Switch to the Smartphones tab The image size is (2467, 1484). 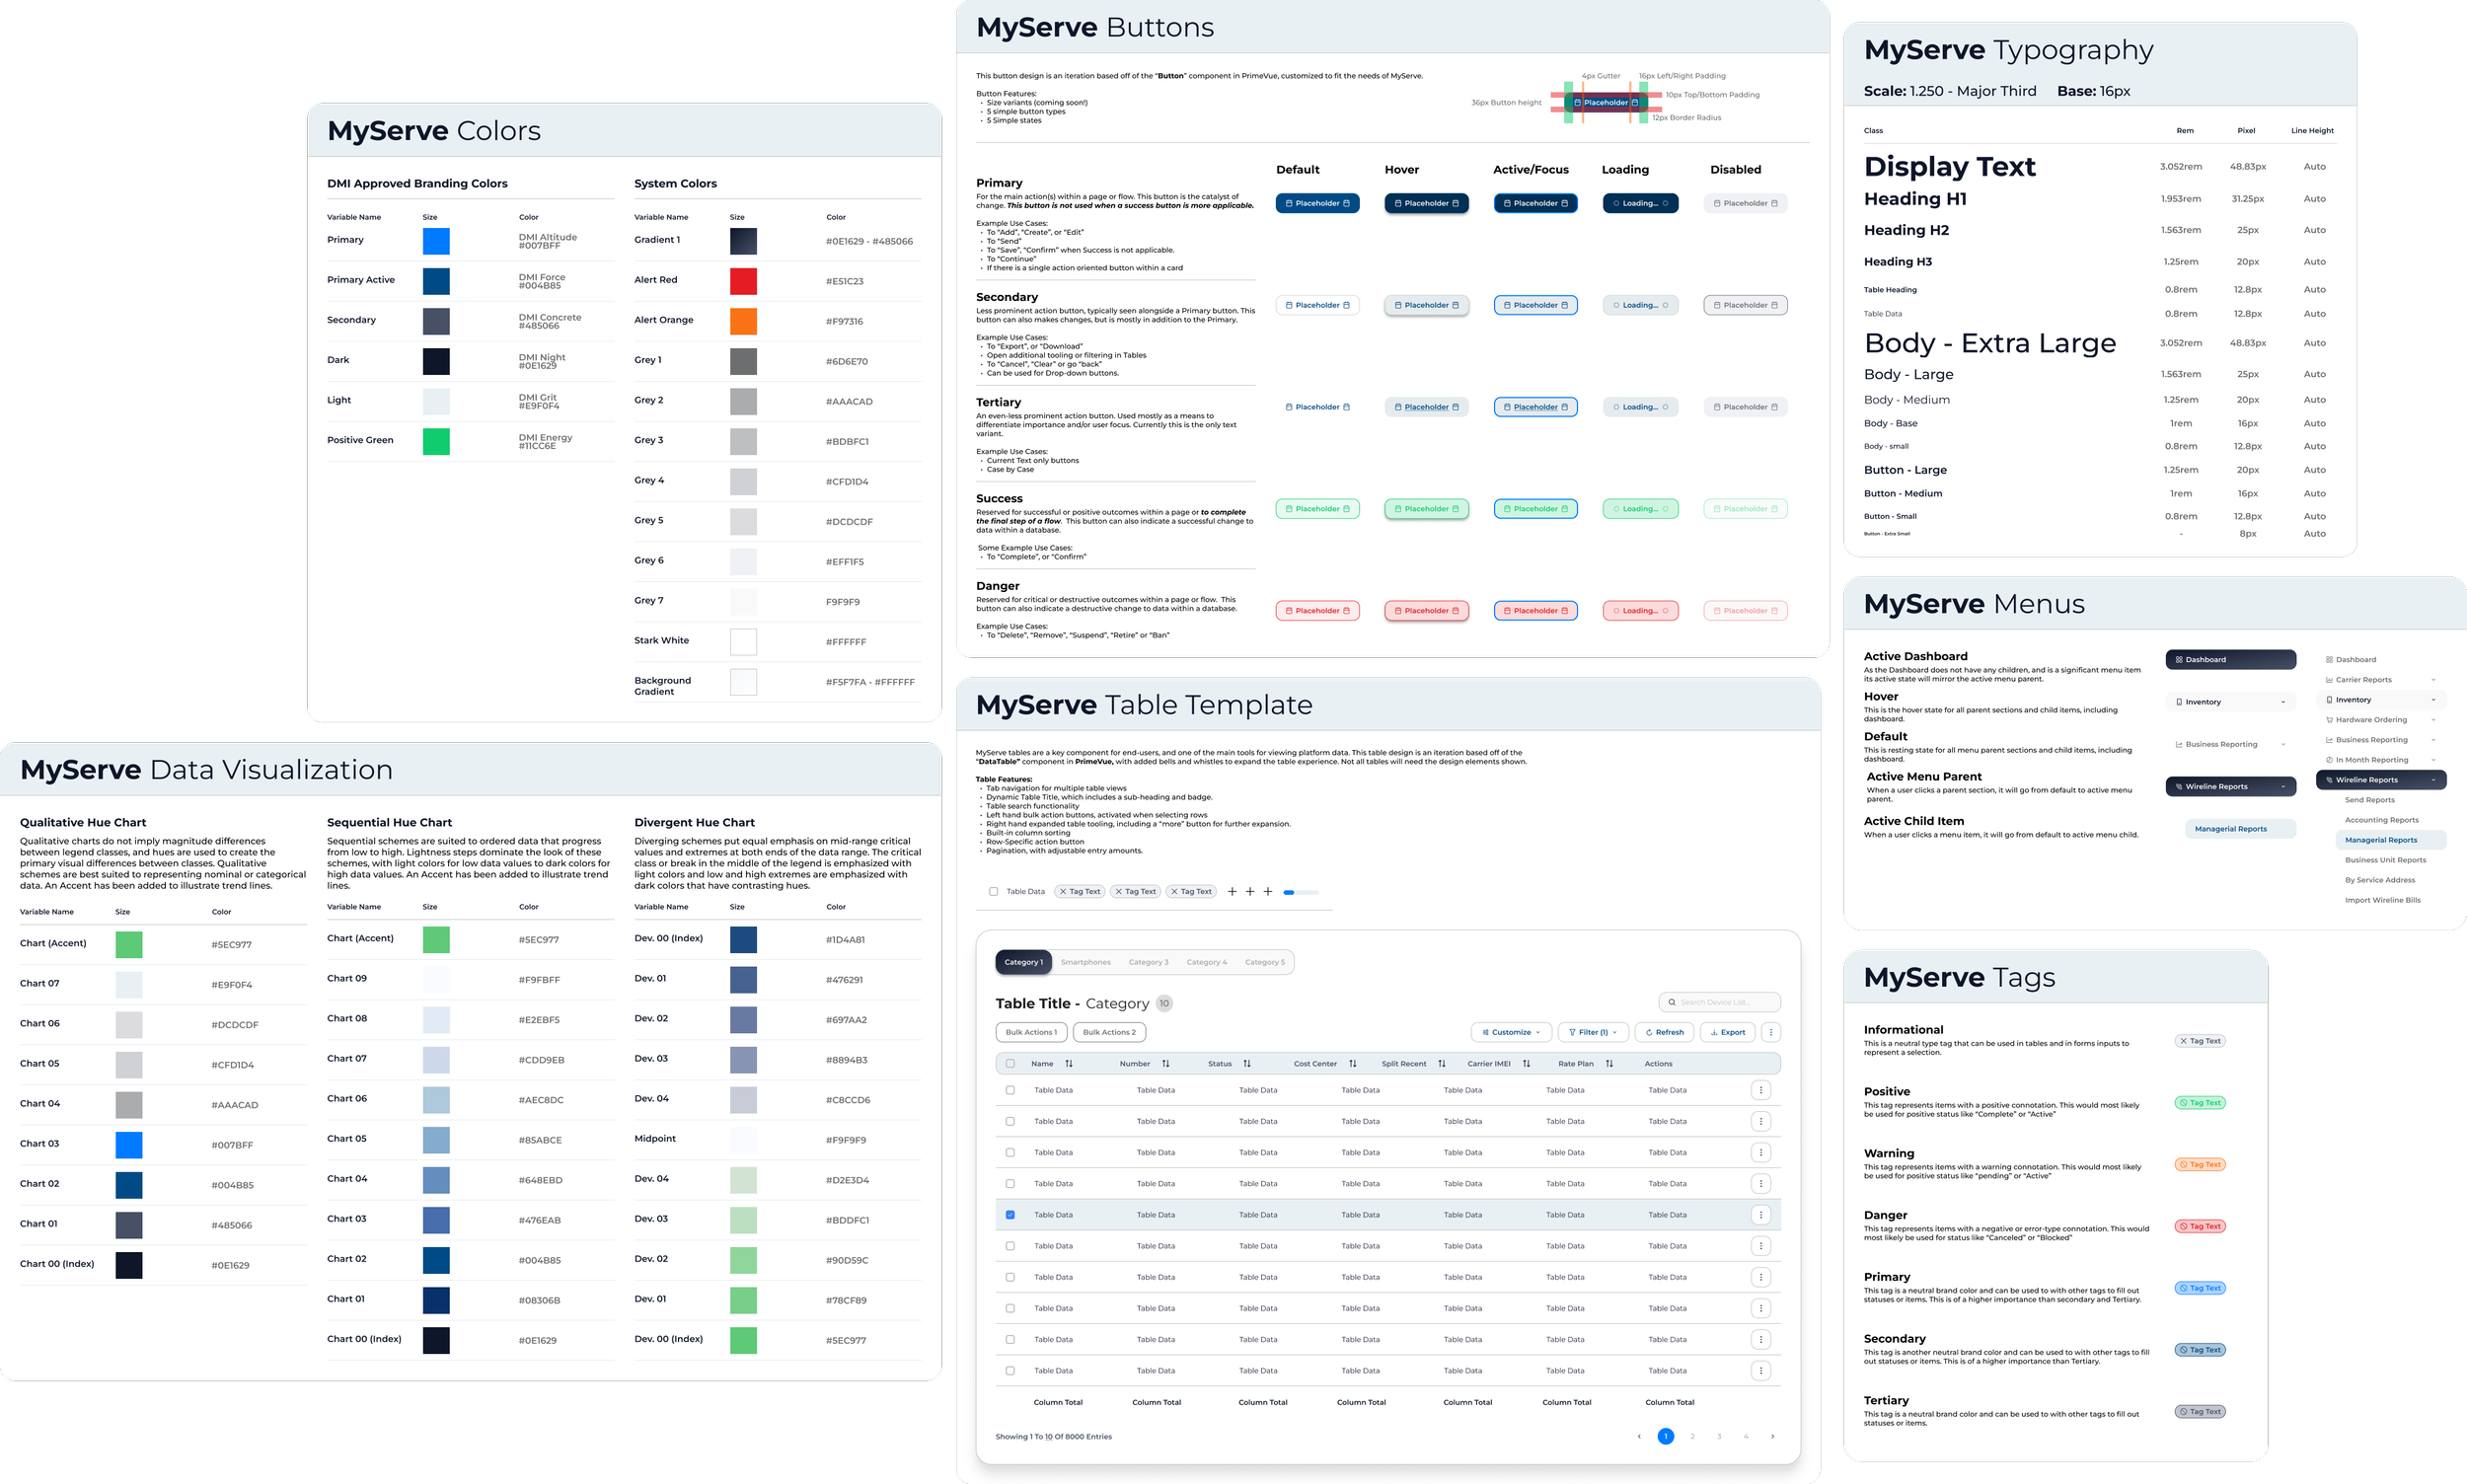[x=1085, y=961]
